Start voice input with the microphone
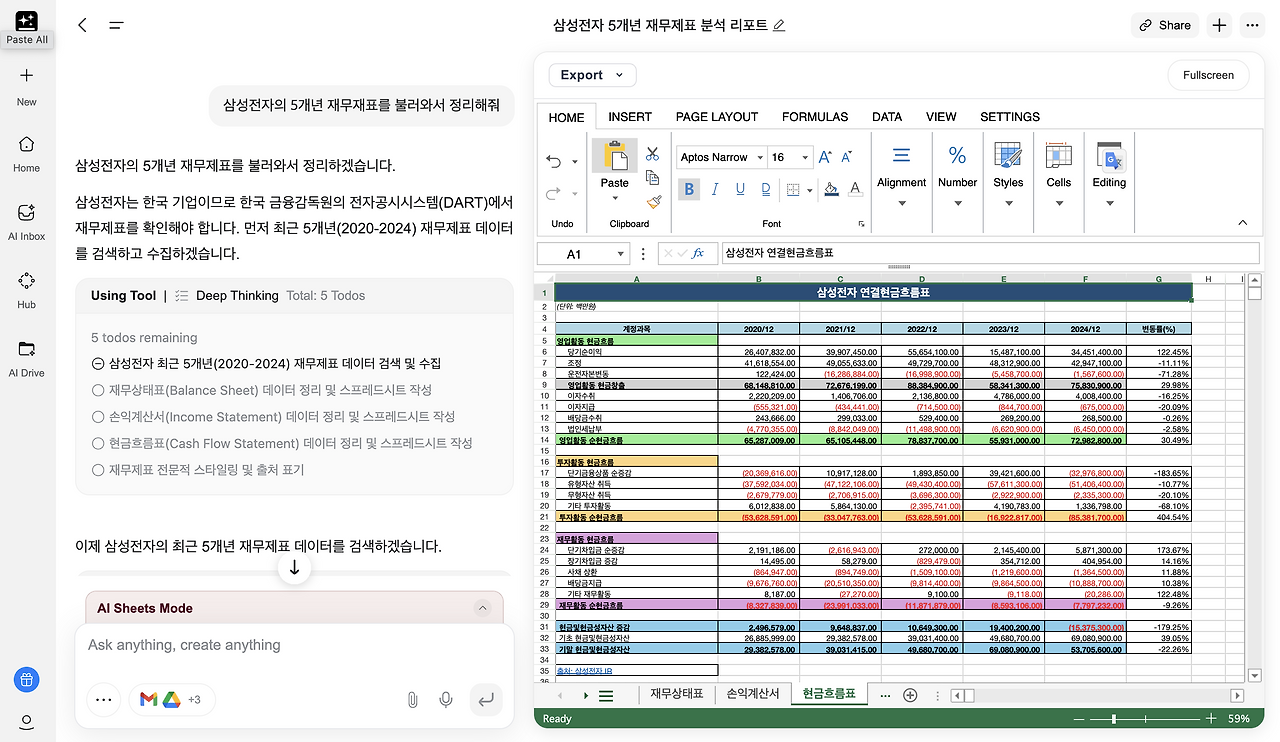The width and height of the screenshot is (1280, 742). [446, 700]
